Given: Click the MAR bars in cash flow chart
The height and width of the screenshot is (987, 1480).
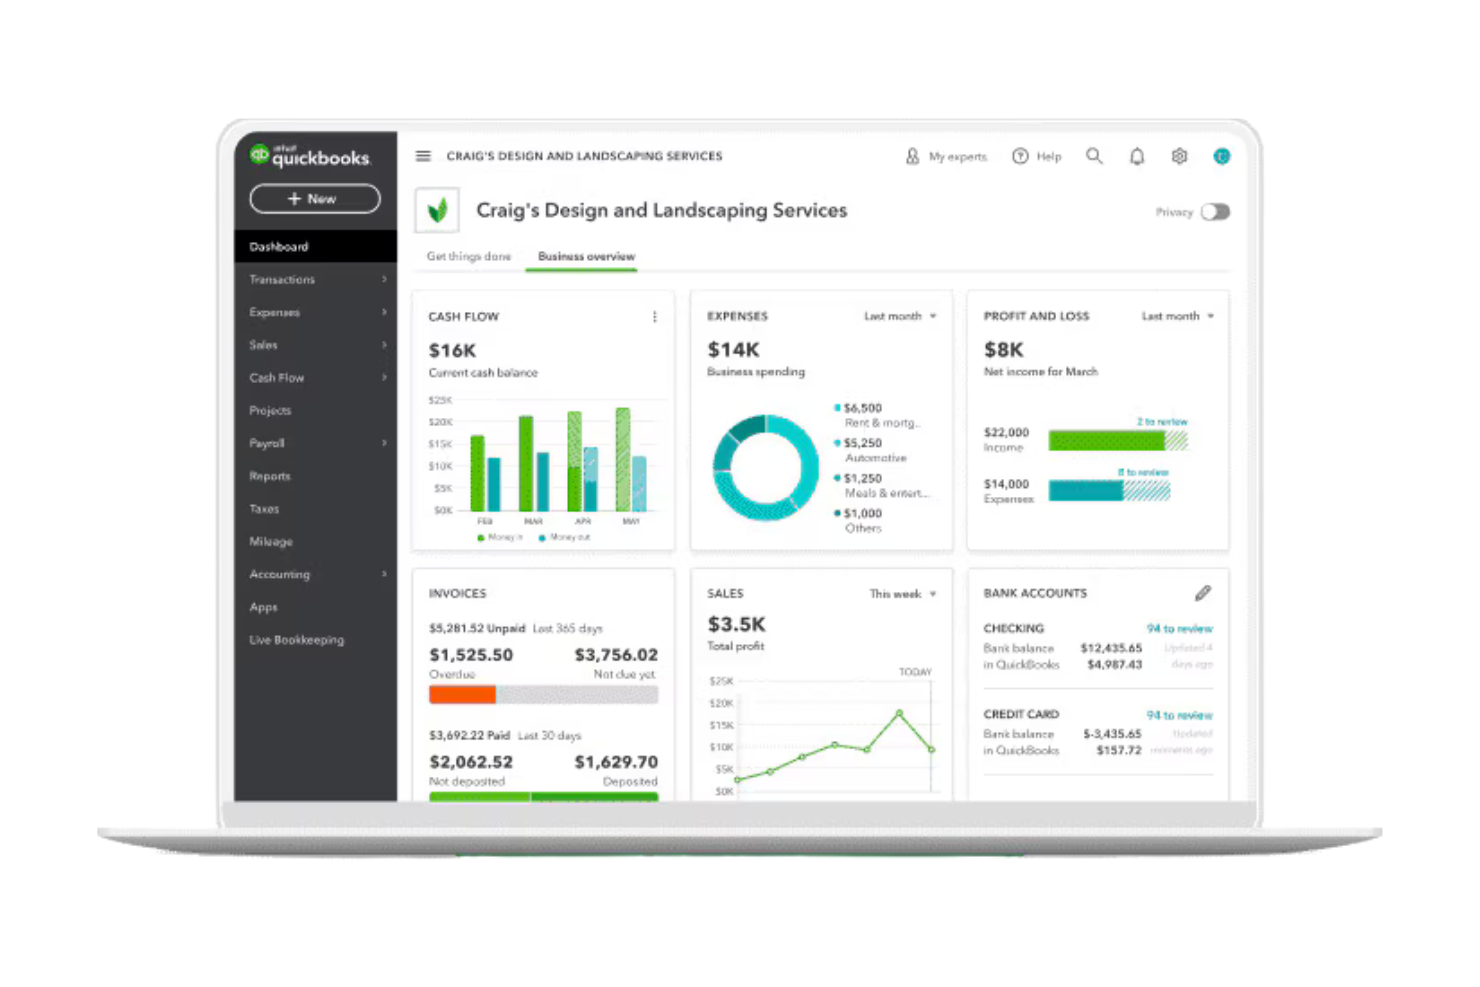Looking at the screenshot, I should 533,463.
